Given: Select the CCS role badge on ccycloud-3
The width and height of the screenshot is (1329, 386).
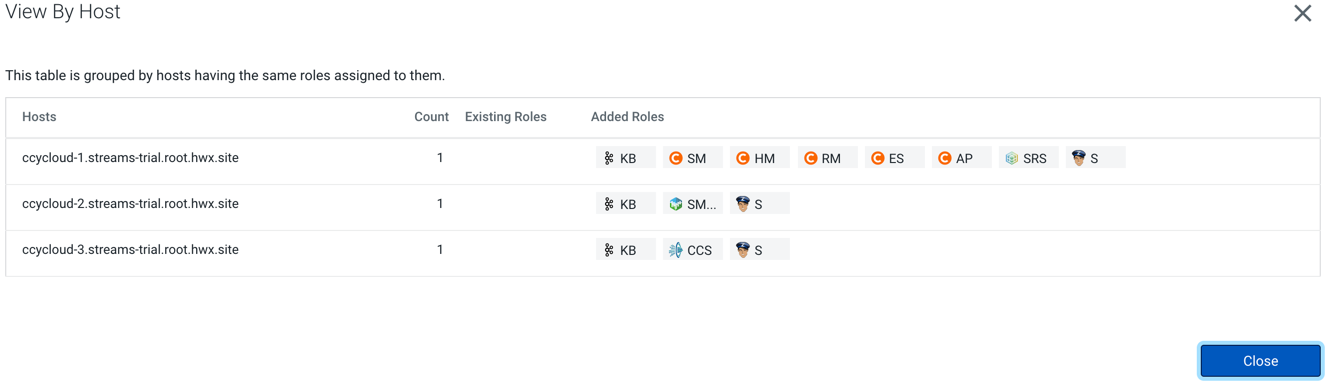Looking at the screenshot, I should click(693, 250).
